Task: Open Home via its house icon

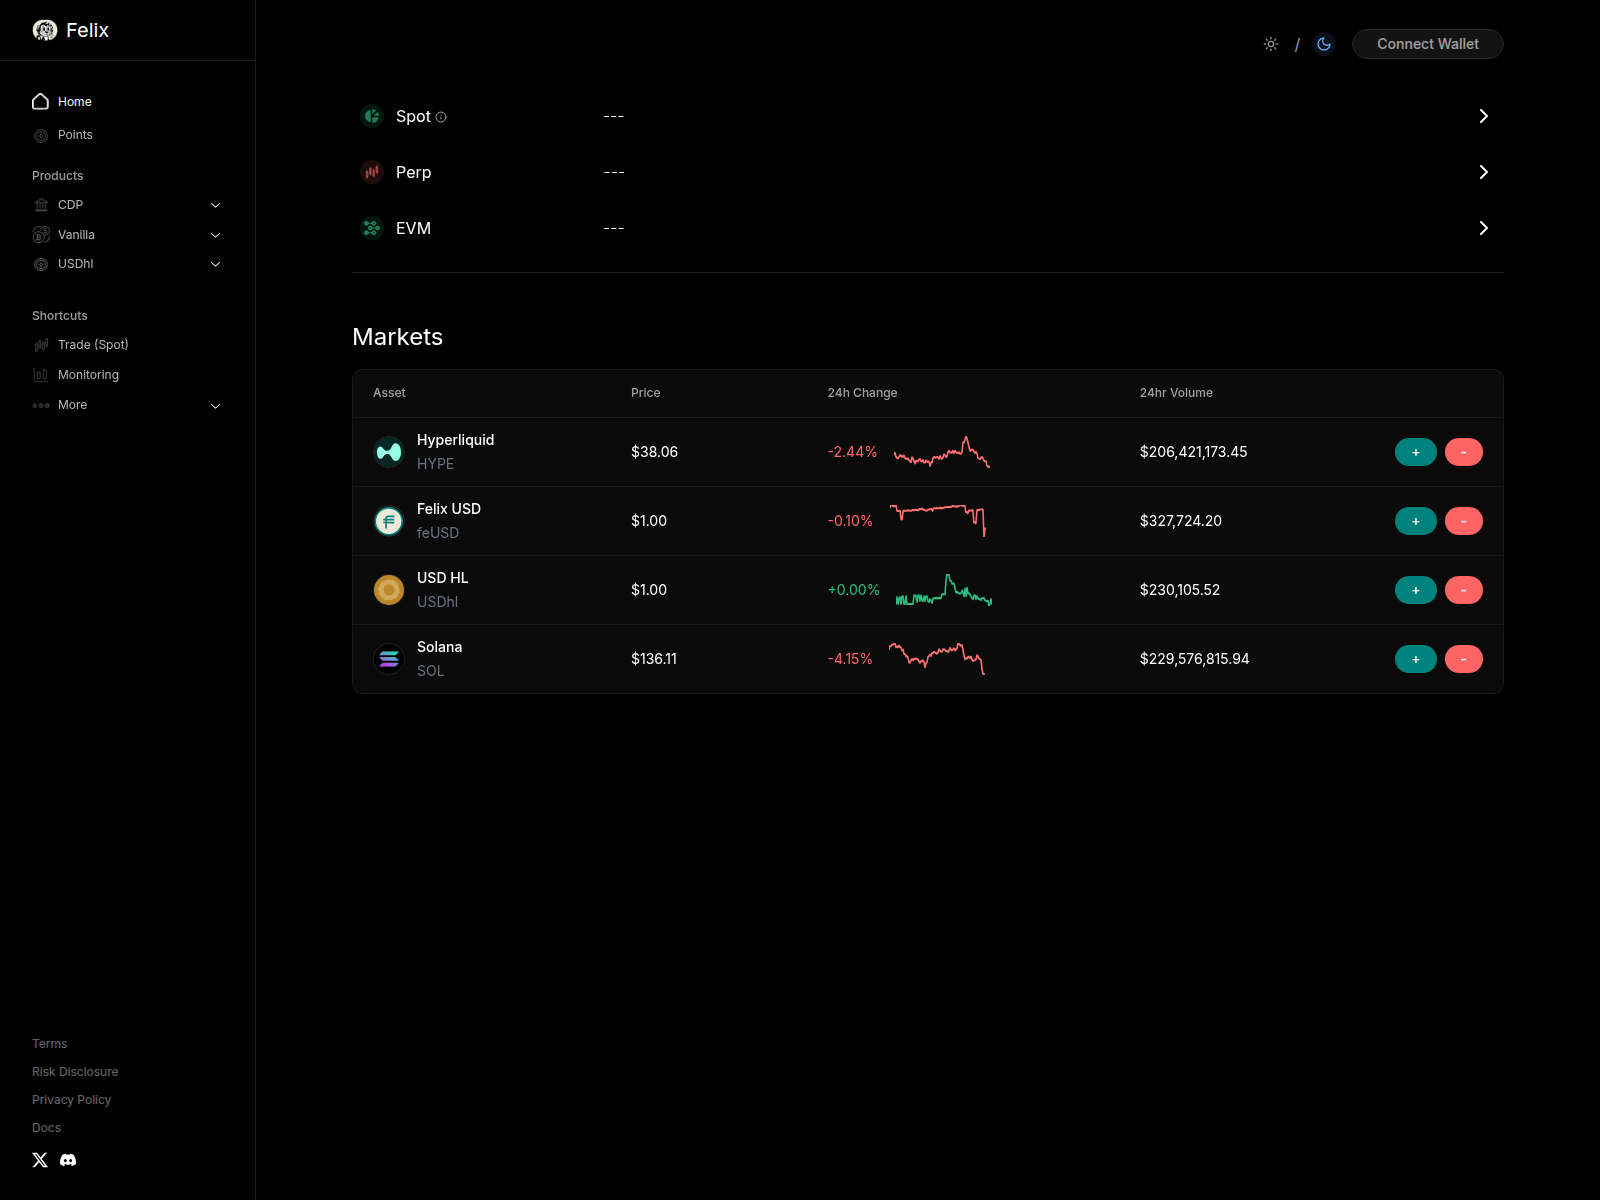Action: 41,101
